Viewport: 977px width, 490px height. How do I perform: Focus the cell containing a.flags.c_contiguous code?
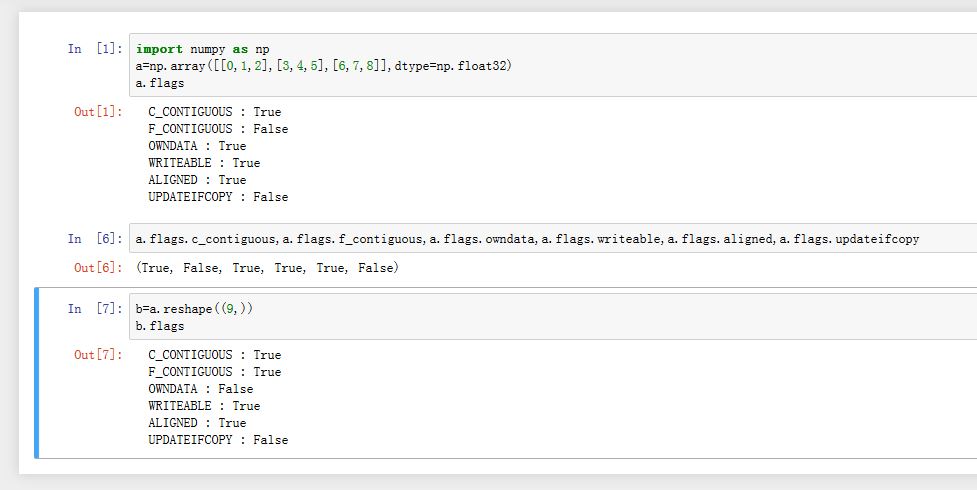click(x=527, y=239)
